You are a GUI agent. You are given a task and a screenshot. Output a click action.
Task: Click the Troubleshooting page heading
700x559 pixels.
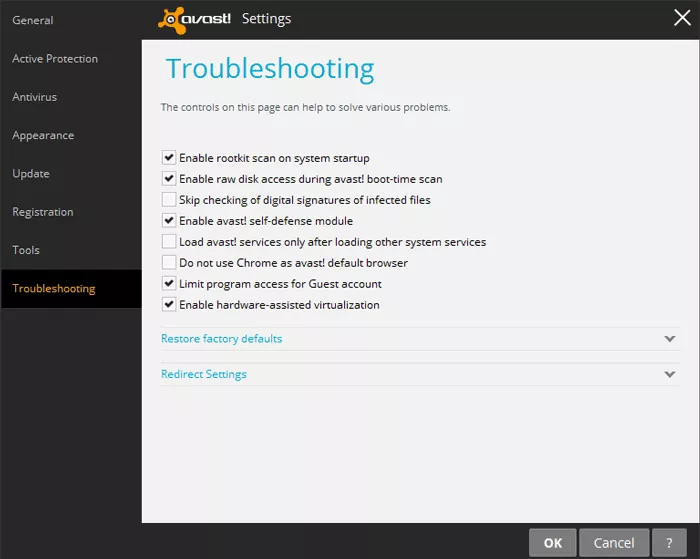(270, 69)
